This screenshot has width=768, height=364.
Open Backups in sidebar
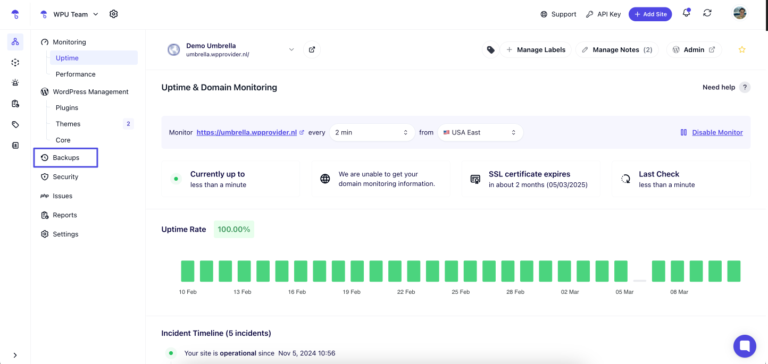point(66,158)
